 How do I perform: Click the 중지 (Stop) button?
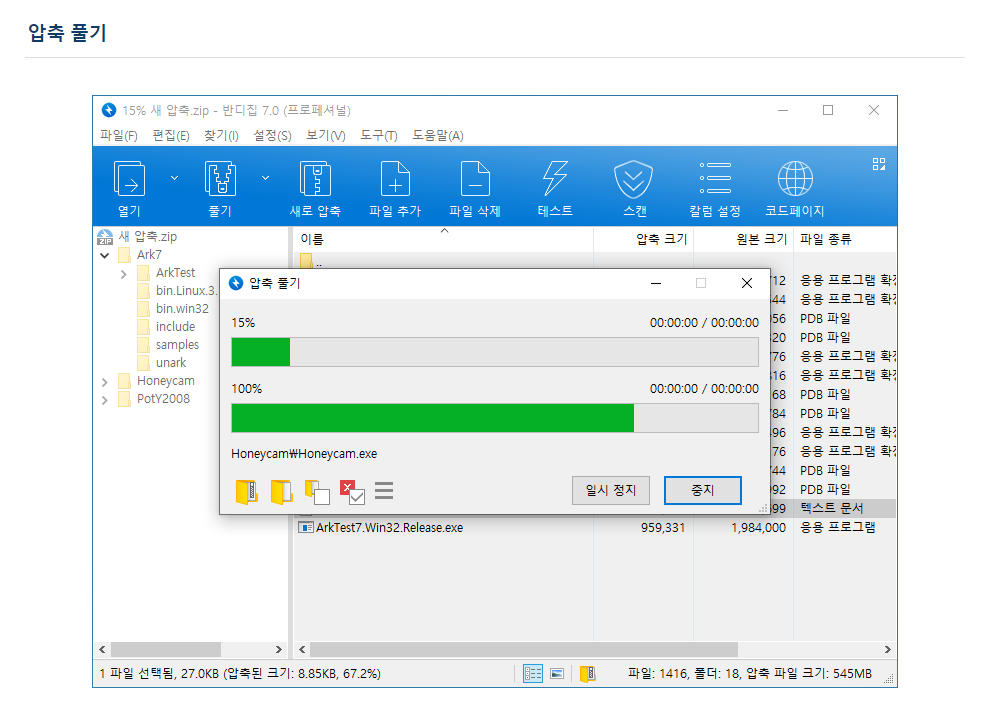pos(702,490)
